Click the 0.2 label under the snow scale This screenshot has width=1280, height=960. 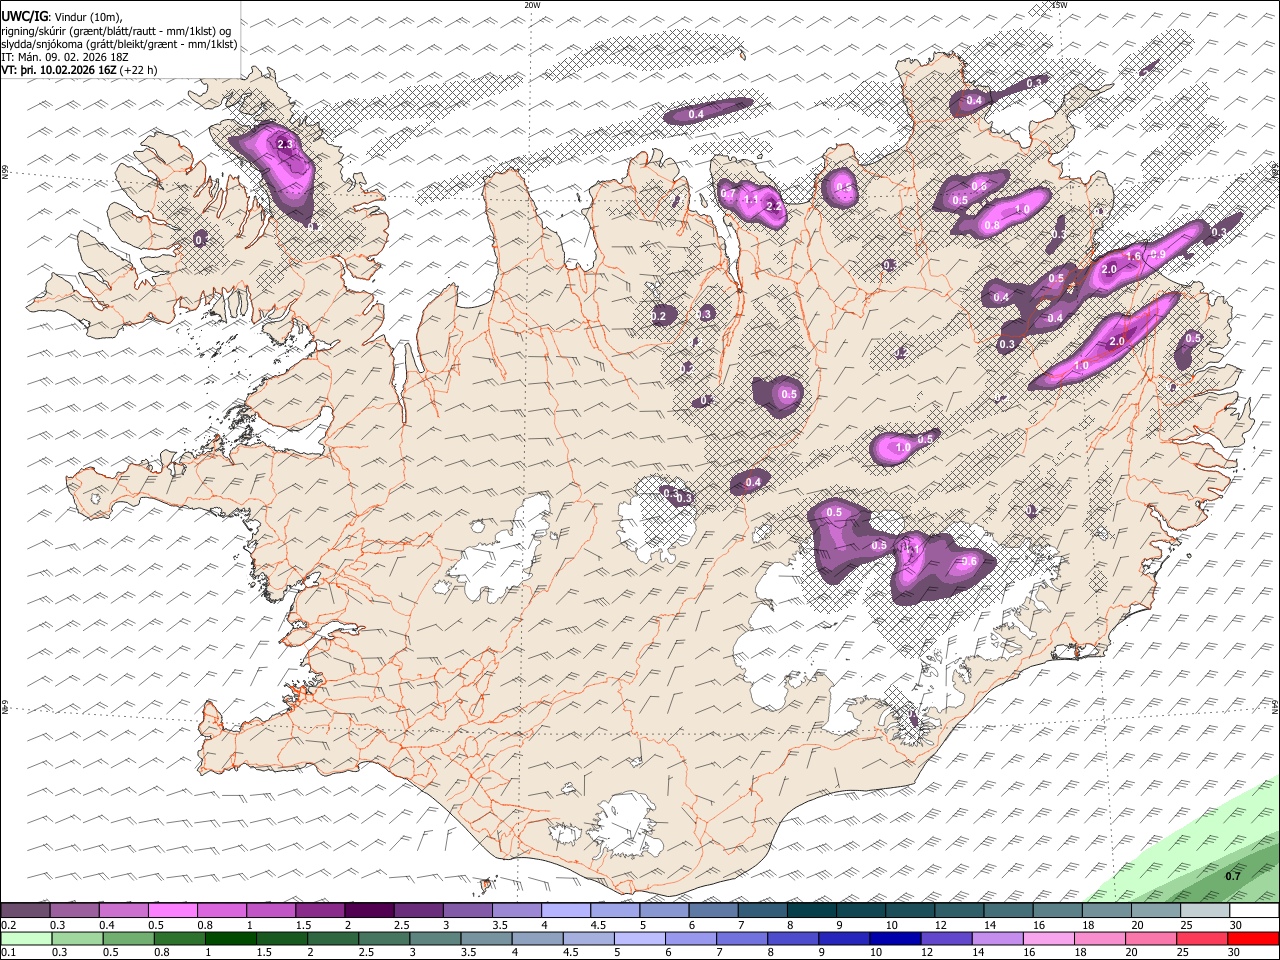7,925
